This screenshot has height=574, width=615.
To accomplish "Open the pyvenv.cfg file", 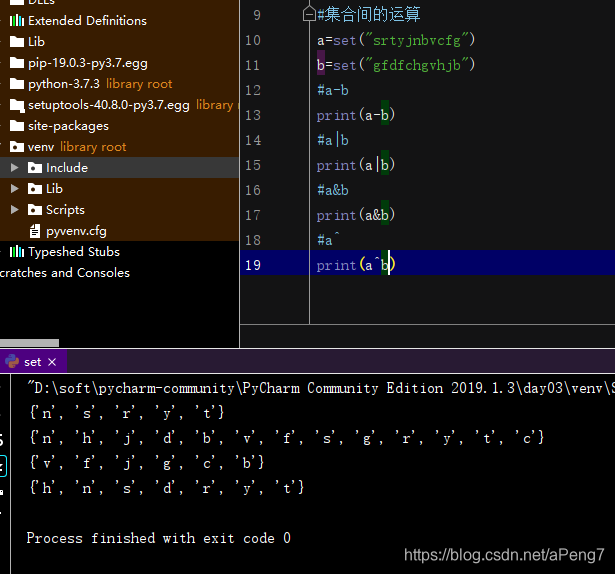I will point(76,231).
